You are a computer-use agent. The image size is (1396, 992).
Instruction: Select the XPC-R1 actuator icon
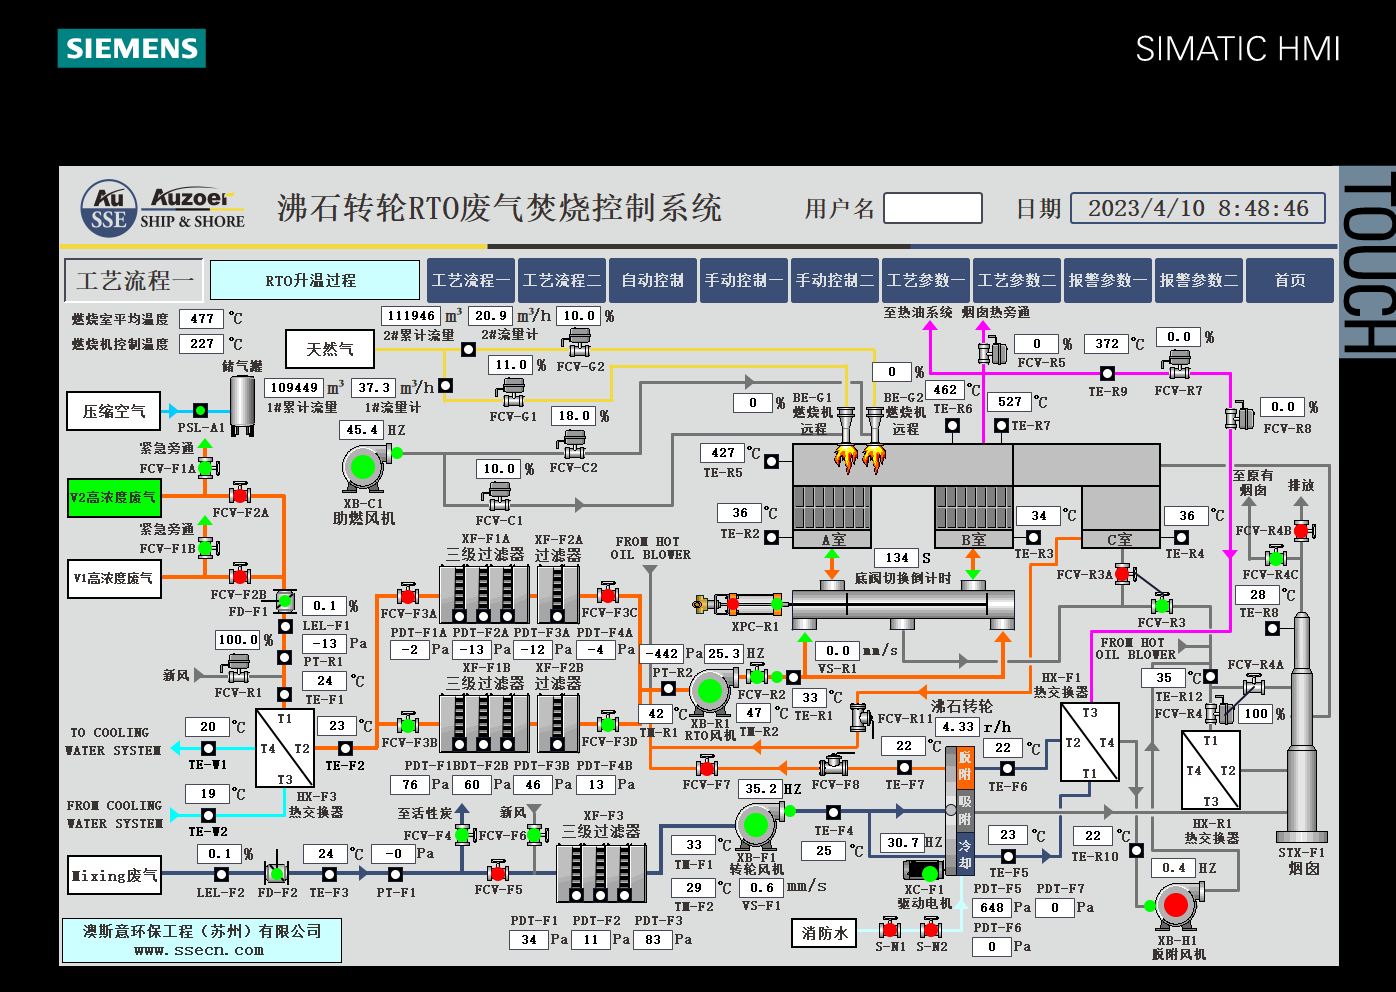tap(740, 603)
